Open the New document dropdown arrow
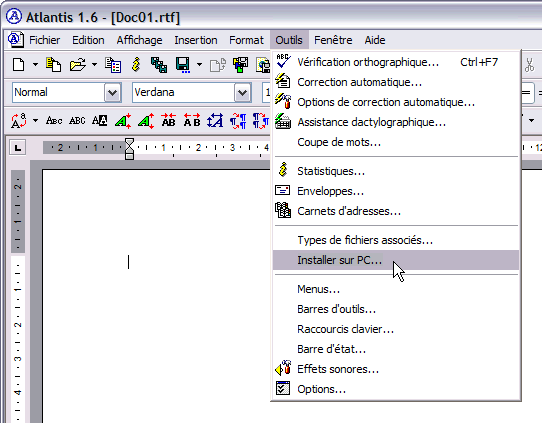Image resolution: width=542 pixels, height=423 pixels. coord(35,65)
